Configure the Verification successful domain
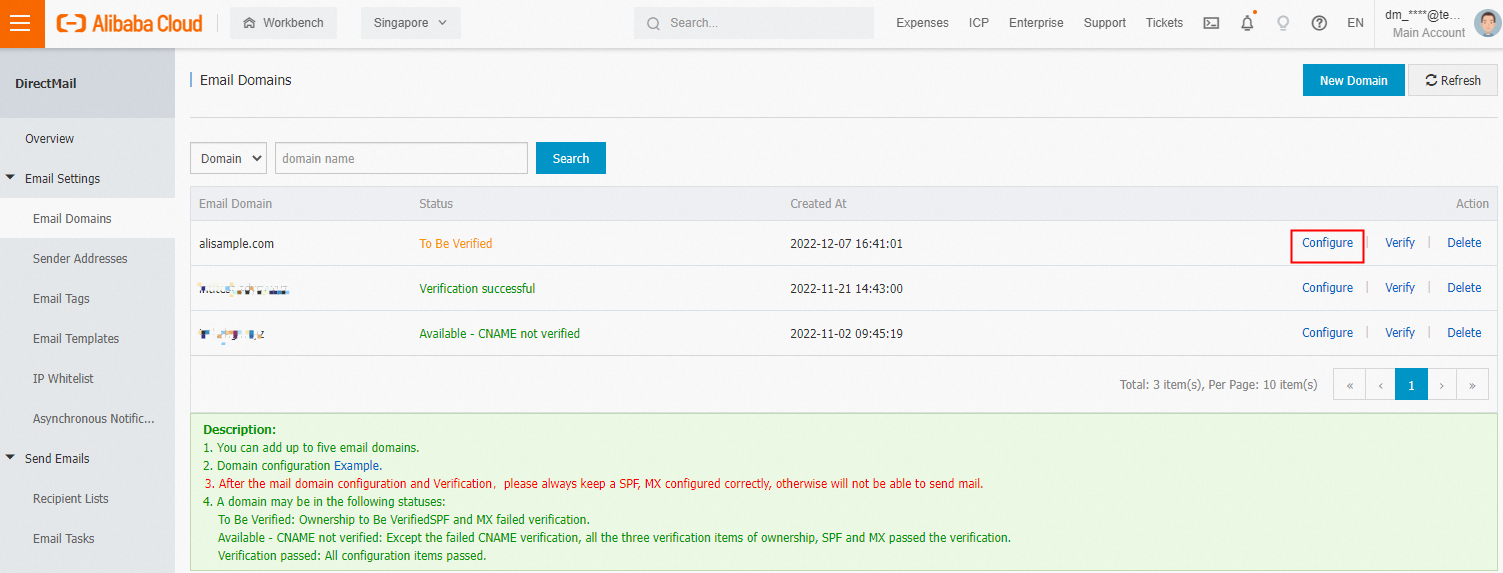 point(1327,288)
